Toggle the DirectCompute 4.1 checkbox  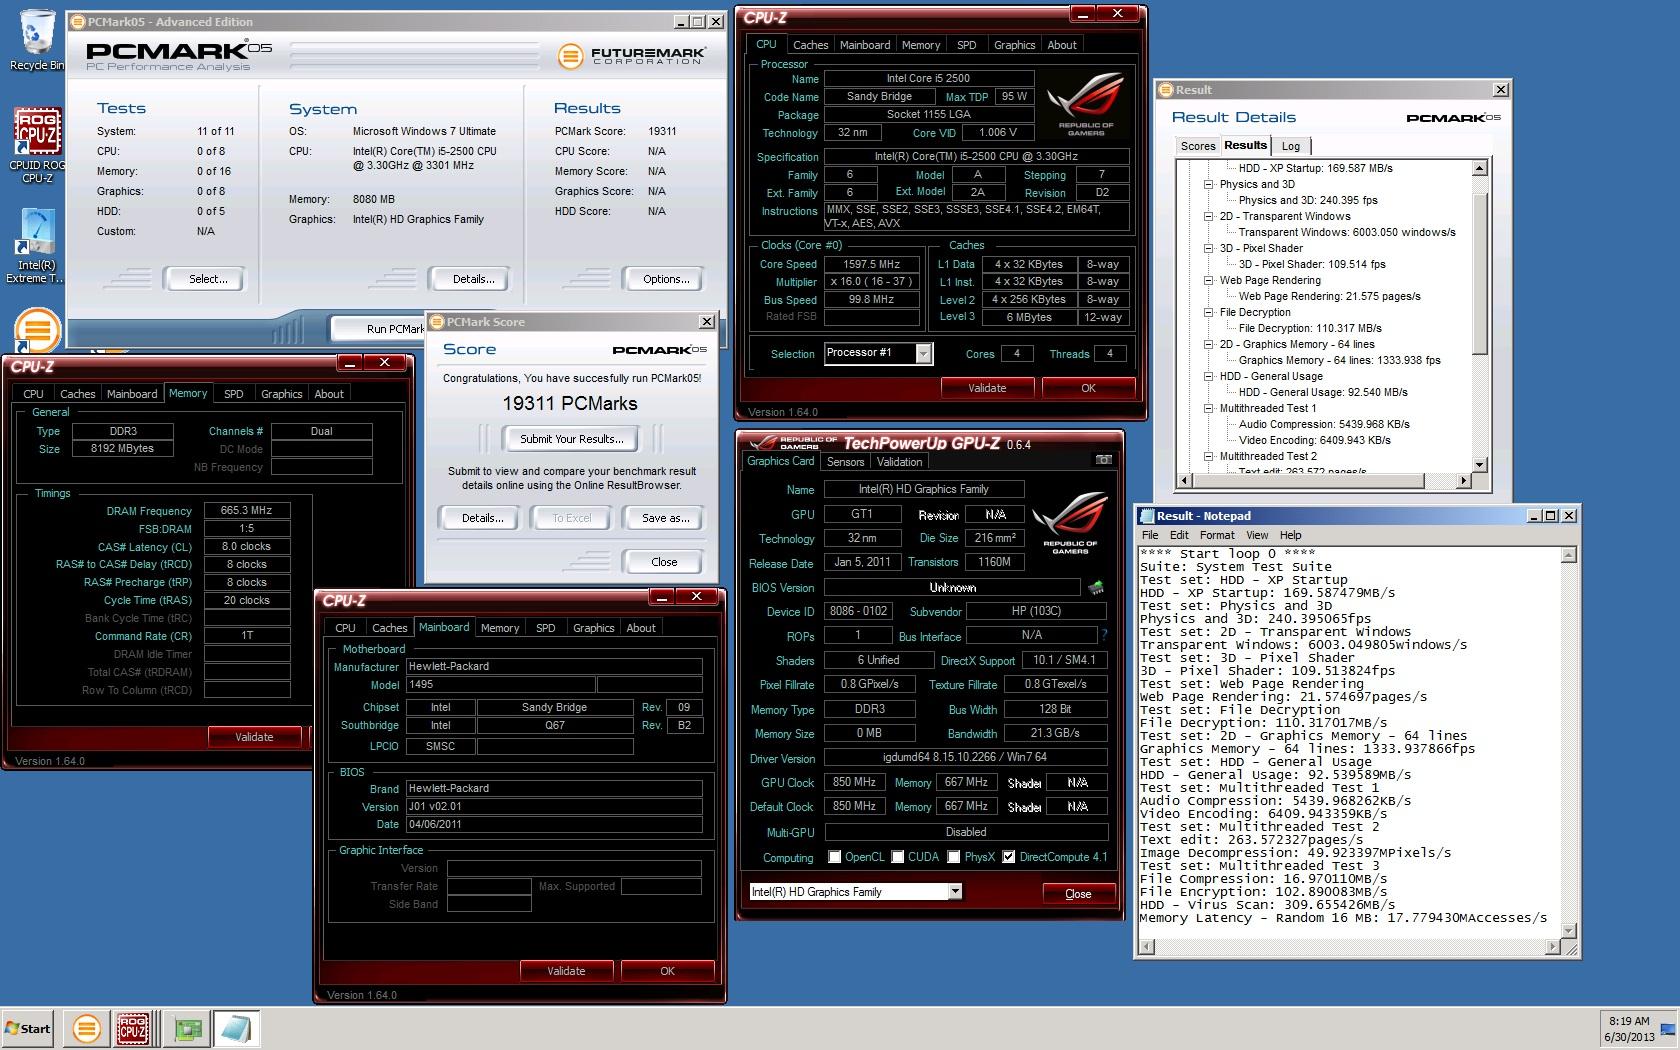coord(1008,857)
